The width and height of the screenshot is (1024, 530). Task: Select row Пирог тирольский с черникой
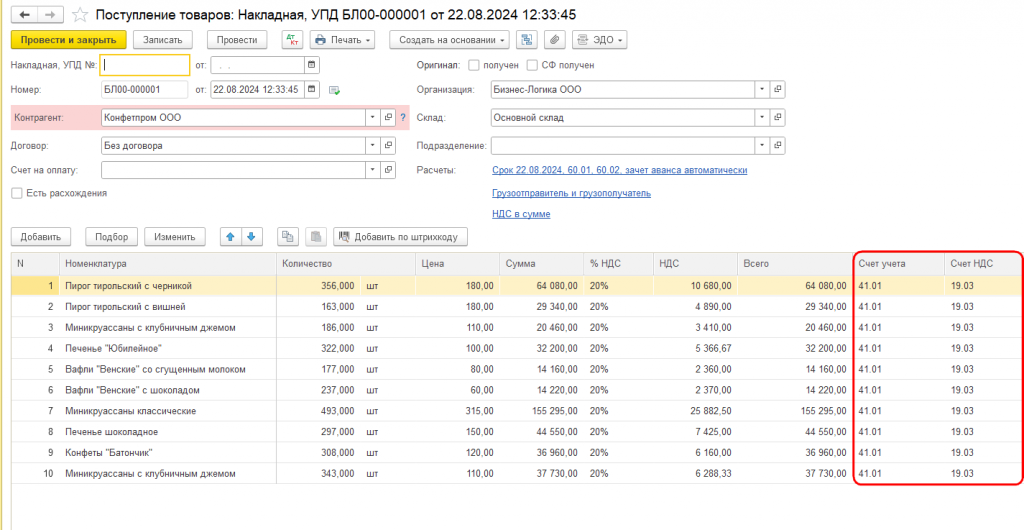click(517, 285)
